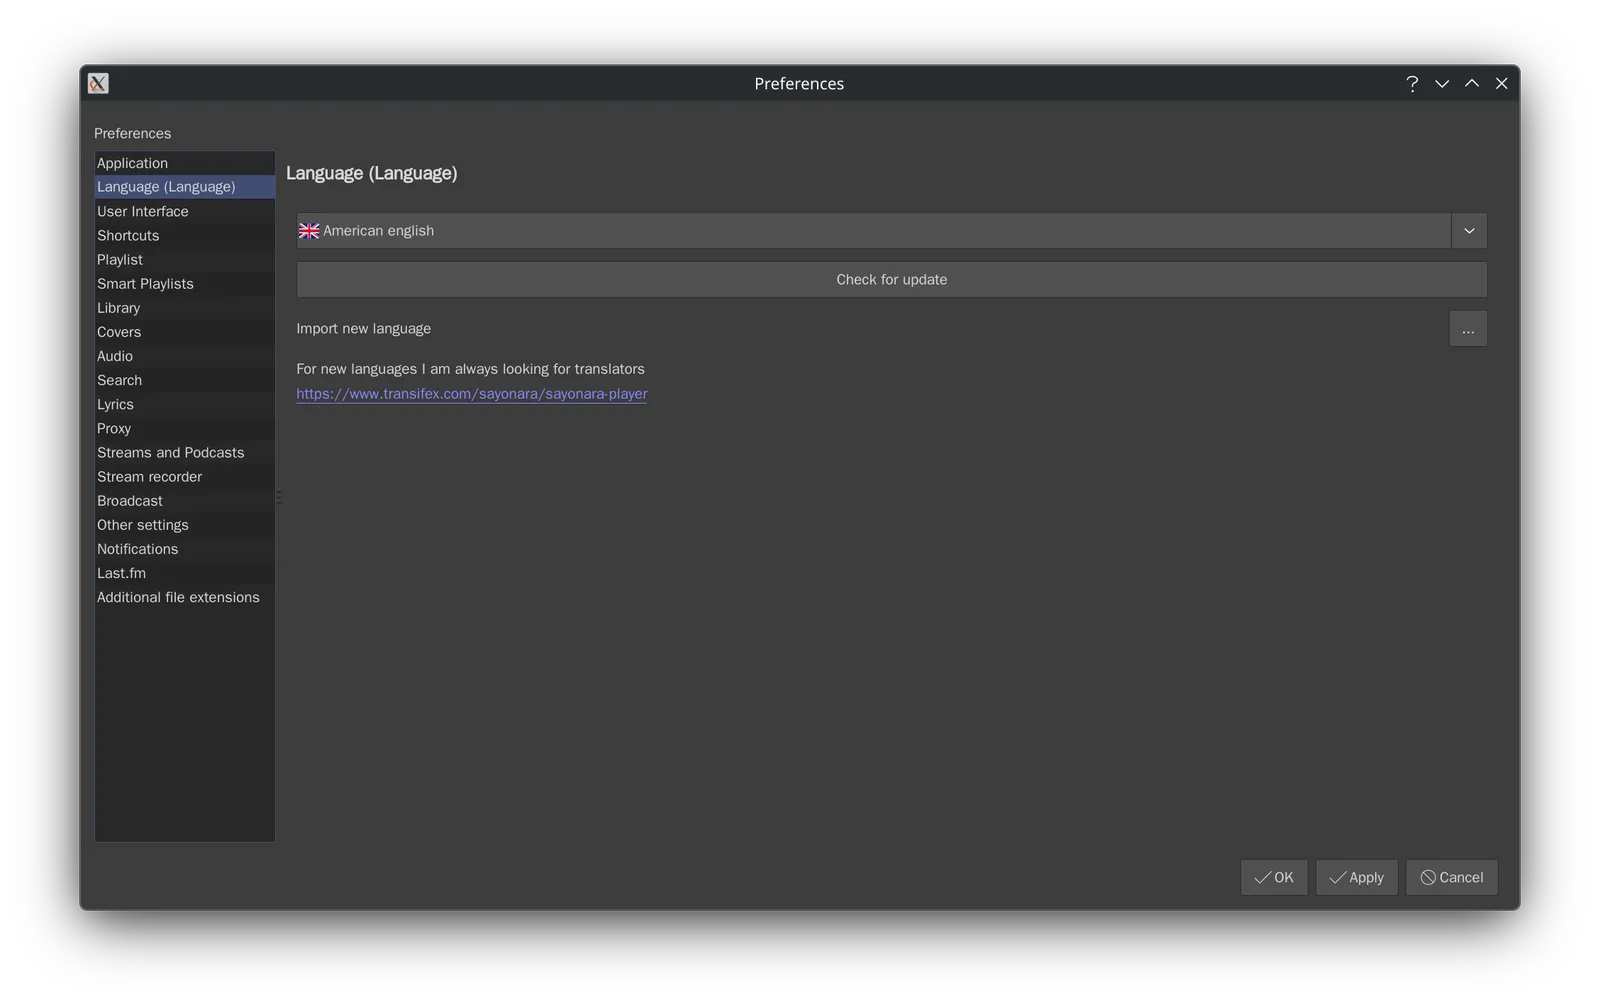
Task: Open Stream recorder settings
Action: coord(185,477)
